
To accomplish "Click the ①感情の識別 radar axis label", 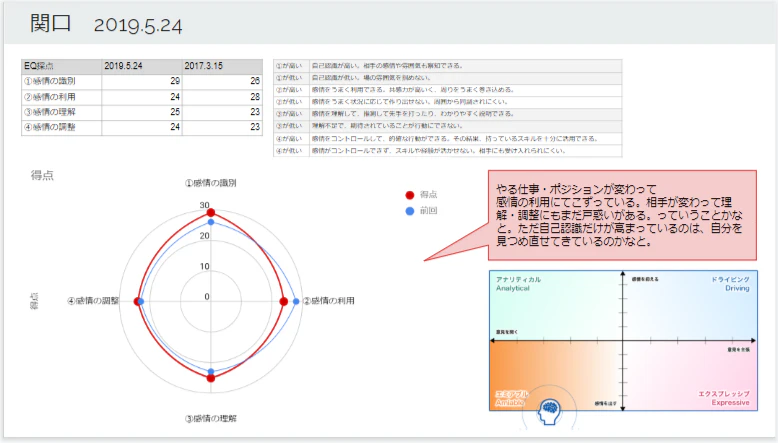I will point(210,183).
